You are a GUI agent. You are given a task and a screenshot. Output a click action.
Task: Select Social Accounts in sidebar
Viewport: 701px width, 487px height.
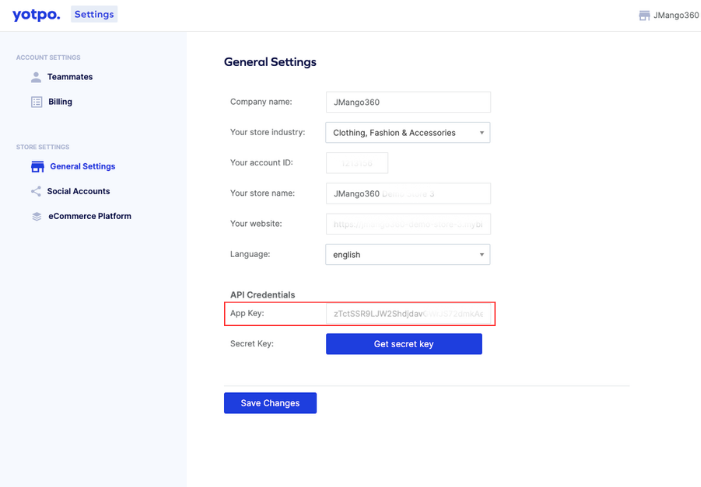pyautogui.click(x=78, y=191)
